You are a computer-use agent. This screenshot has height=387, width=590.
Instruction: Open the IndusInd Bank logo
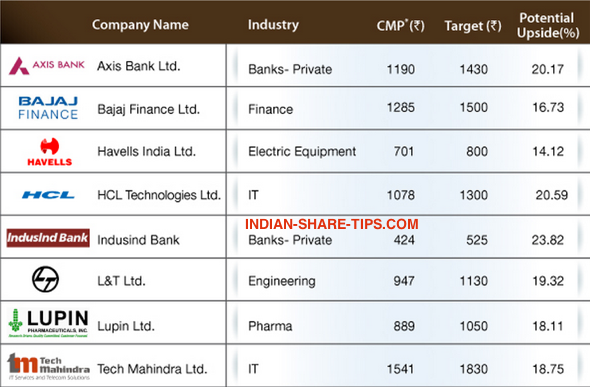[x=48, y=238]
